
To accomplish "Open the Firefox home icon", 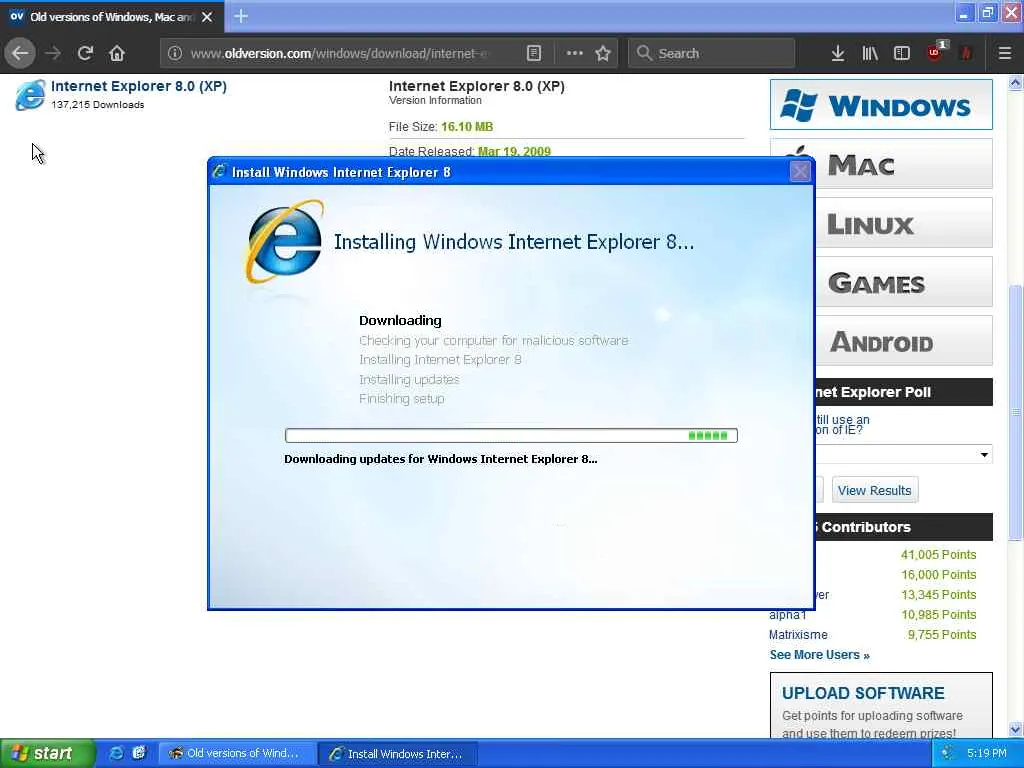I will point(117,54).
